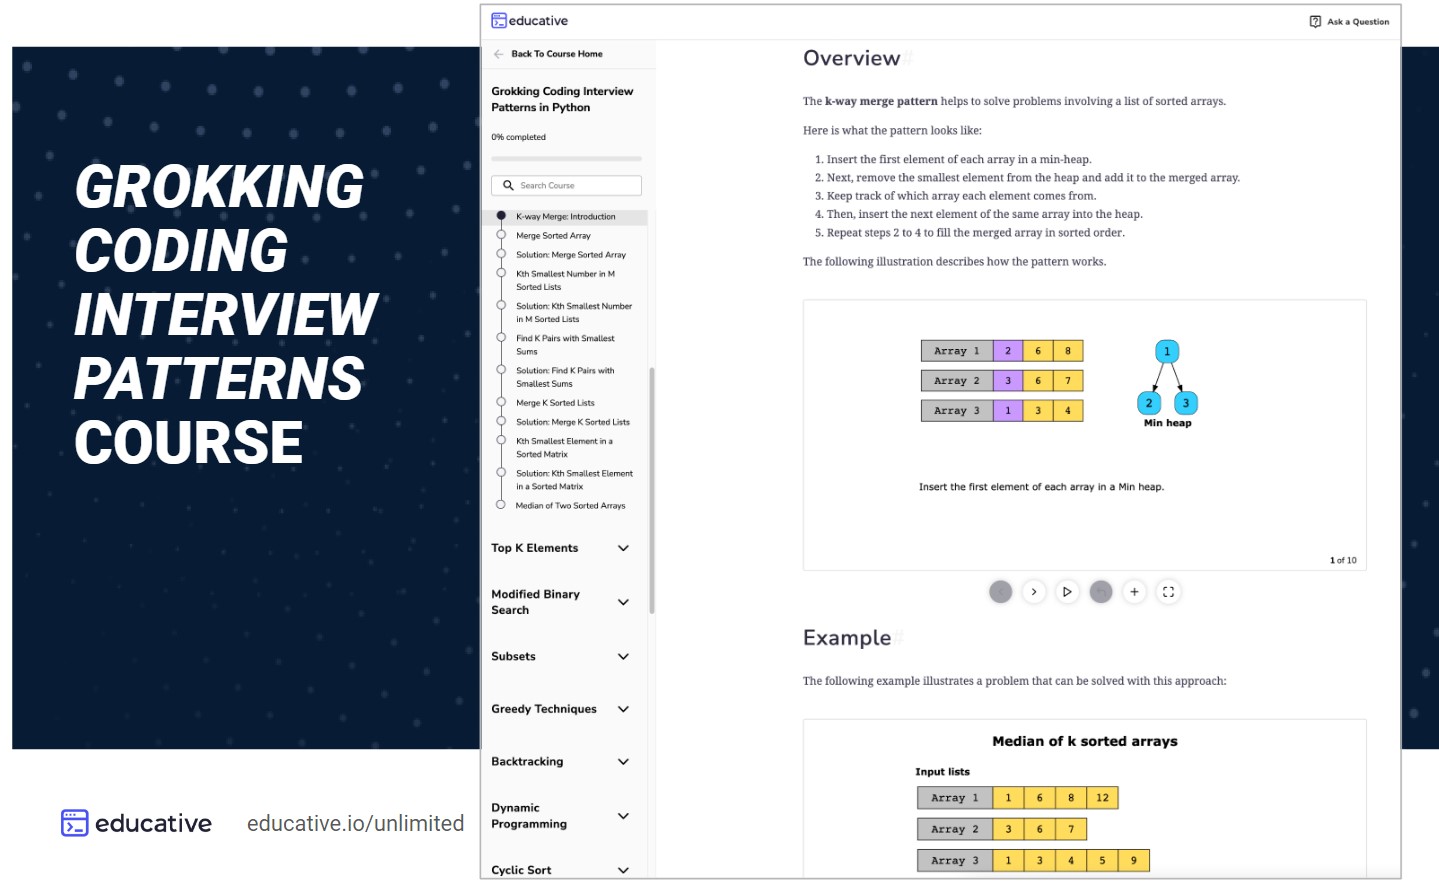Select circle marker for Solution: Merge K Sorted Lists

[x=501, y=421]
